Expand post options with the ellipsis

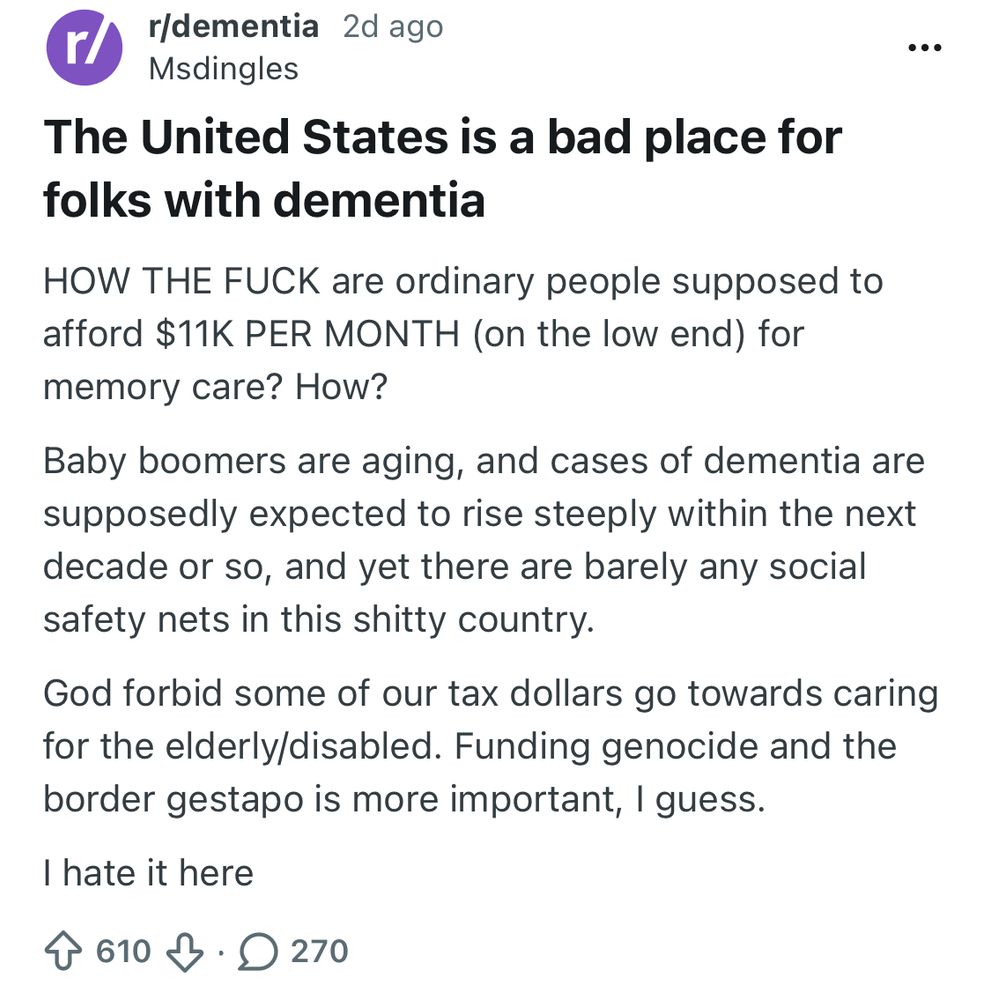pyautogui.click(x=926, y=46)
